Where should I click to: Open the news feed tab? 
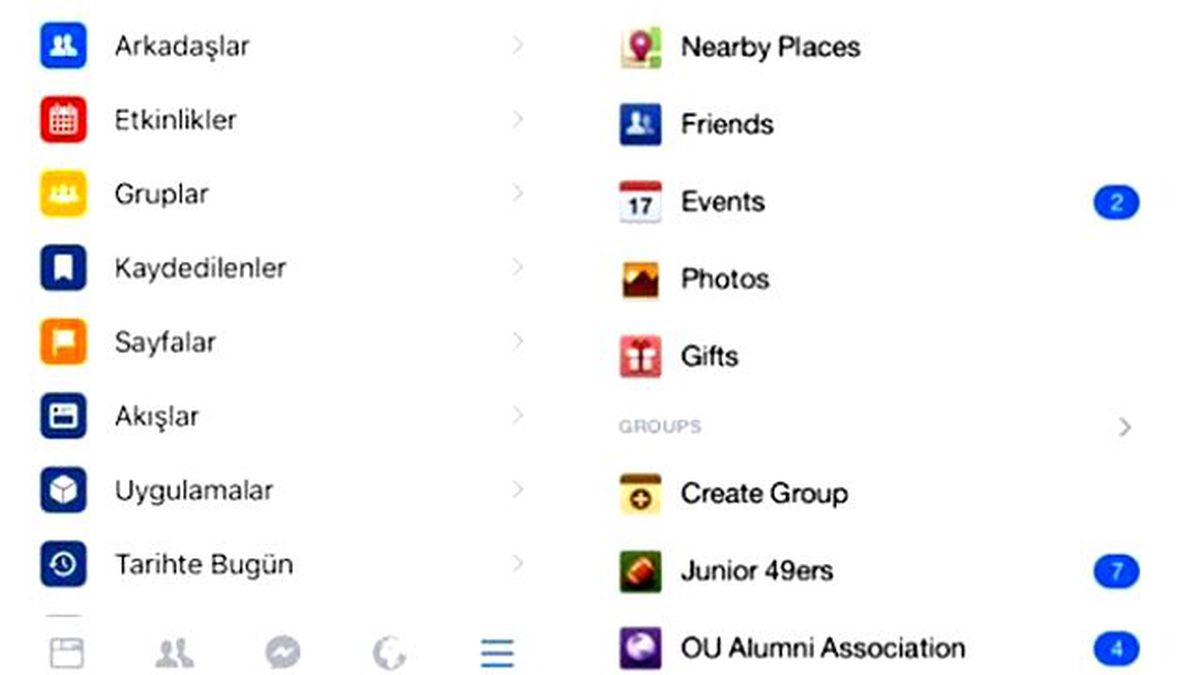(67, 653)
